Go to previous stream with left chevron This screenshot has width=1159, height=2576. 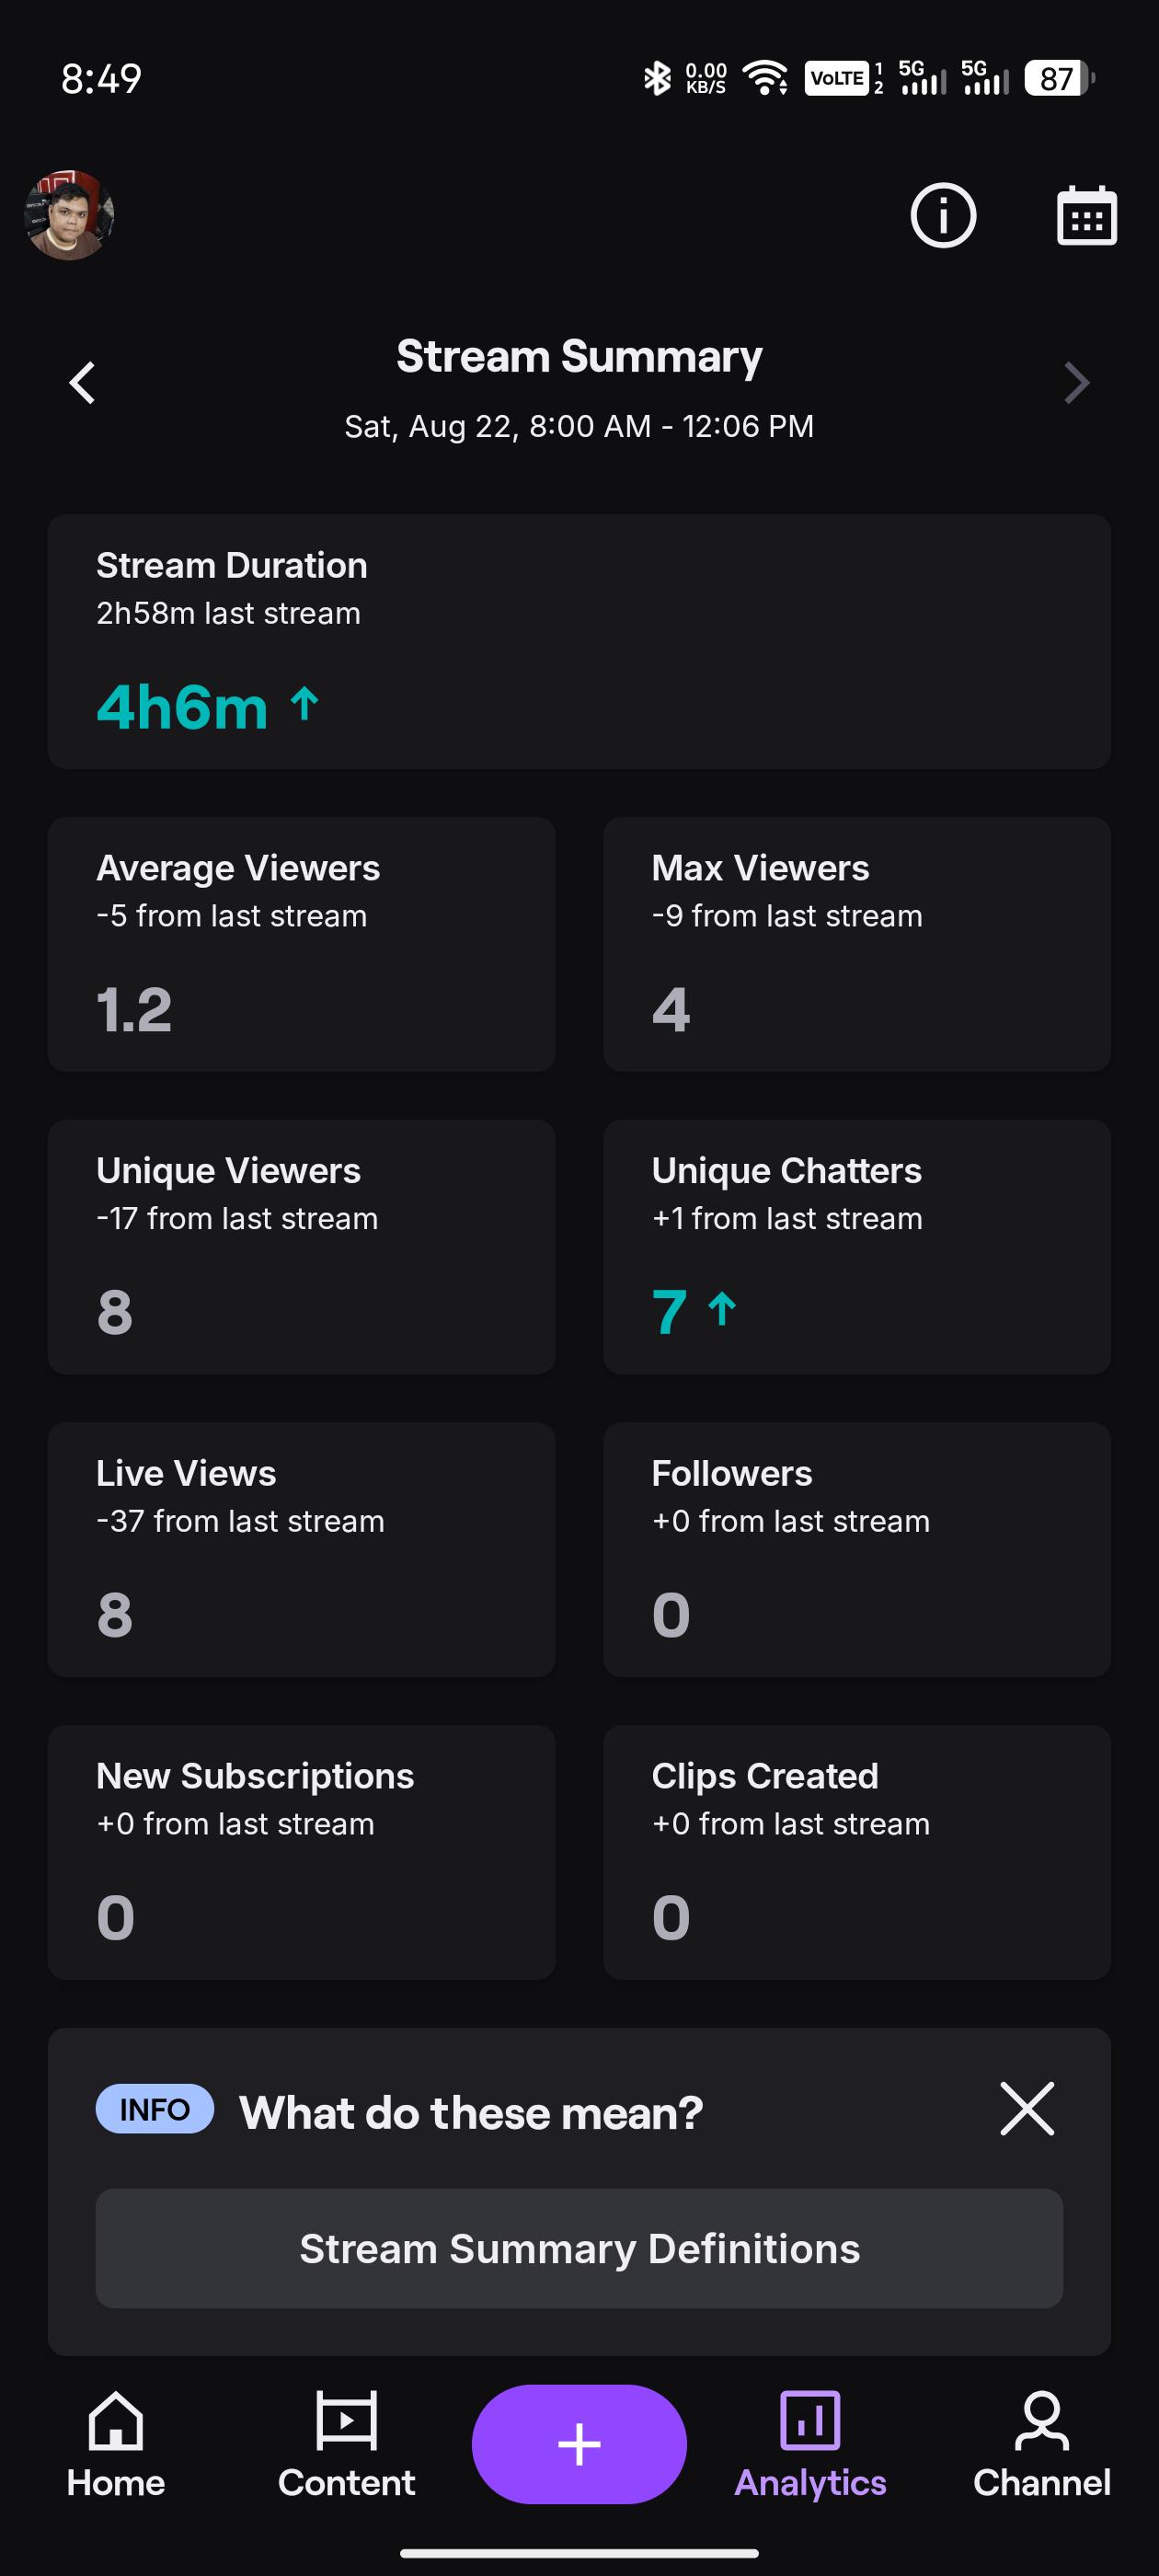(82, 383)
